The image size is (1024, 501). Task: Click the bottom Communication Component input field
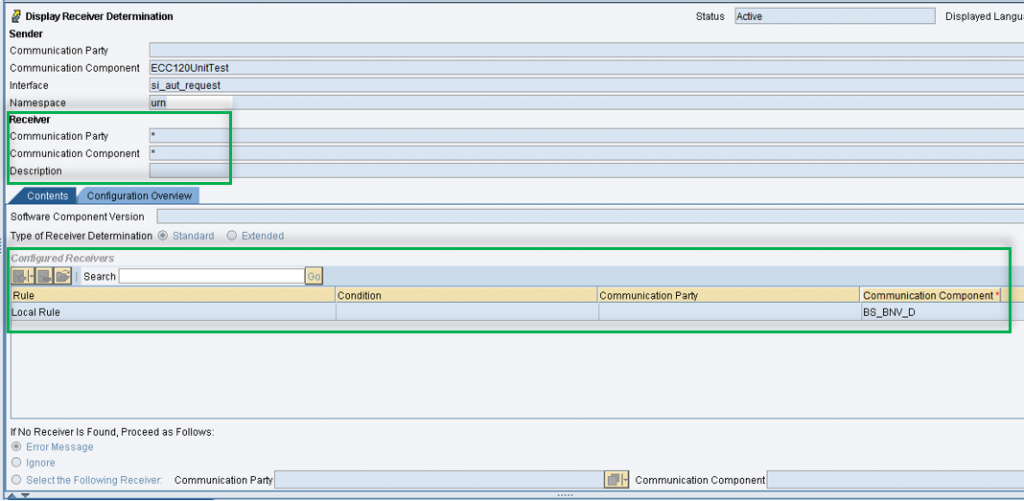tap(895, 480)
